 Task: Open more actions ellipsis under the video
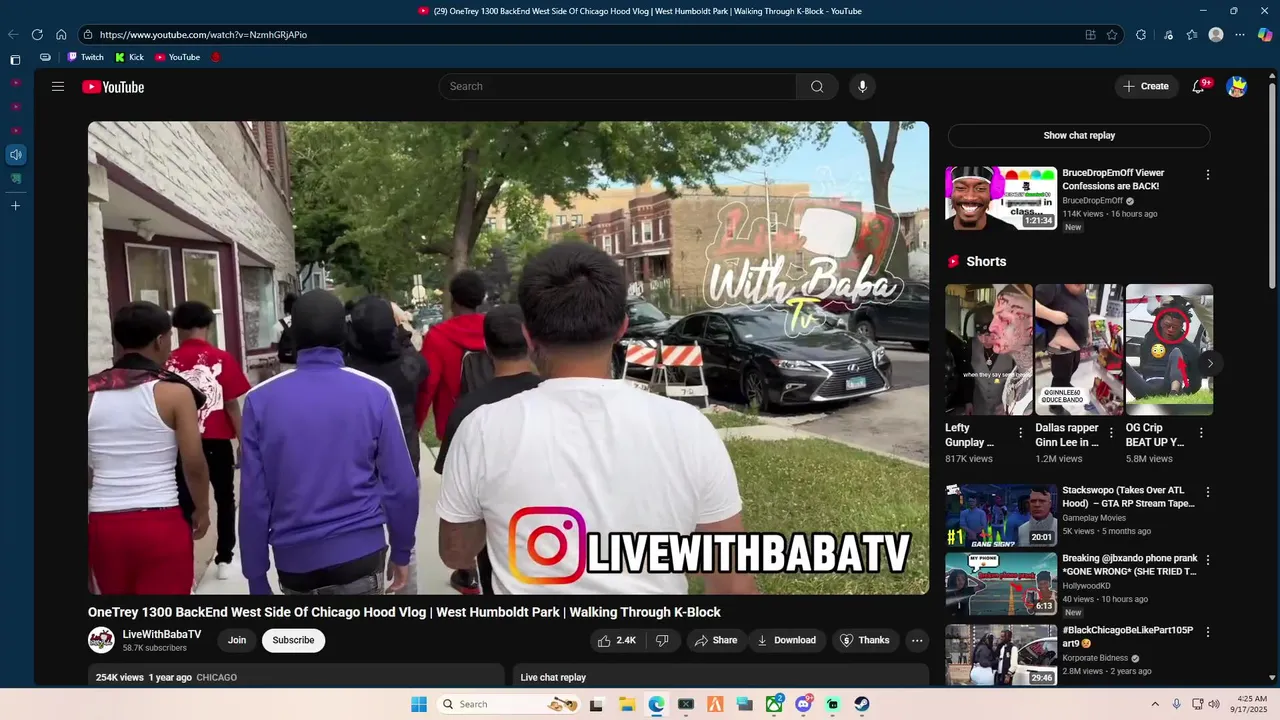[x=916, y=641]
